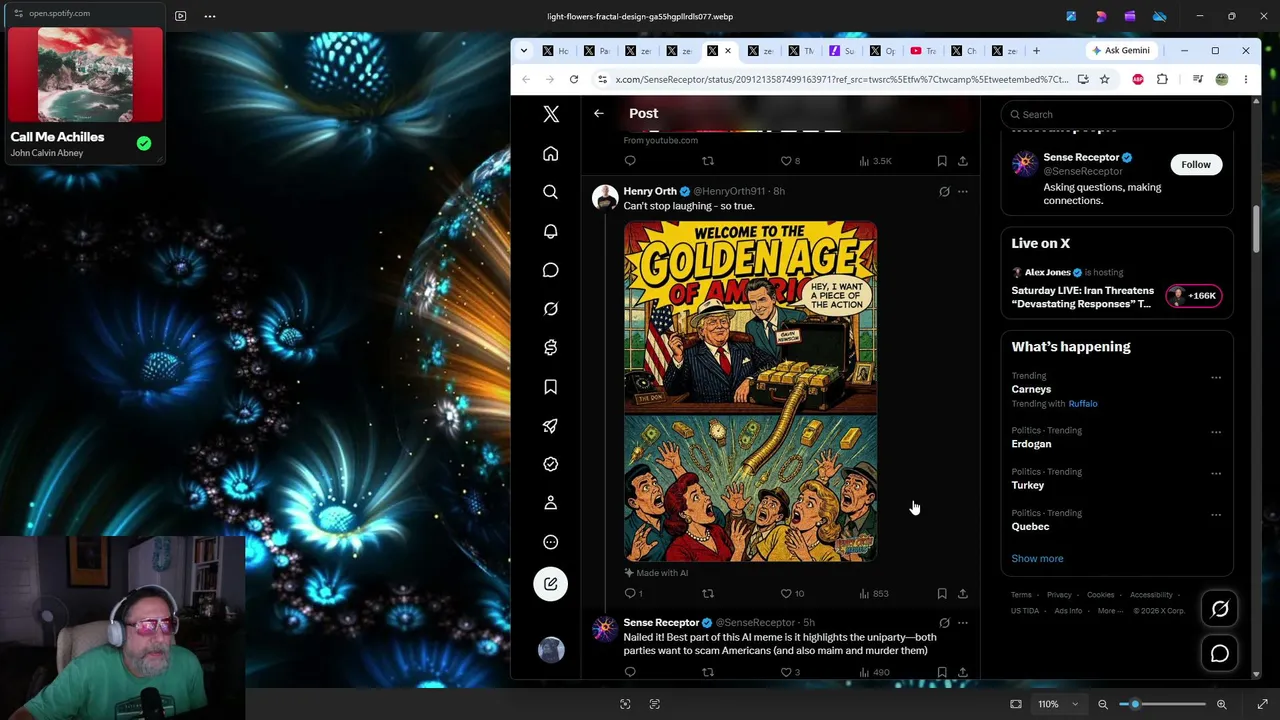1280x720 pixels.
Task: Bookmark Henry Orth's post
Action: coord(942,594)
